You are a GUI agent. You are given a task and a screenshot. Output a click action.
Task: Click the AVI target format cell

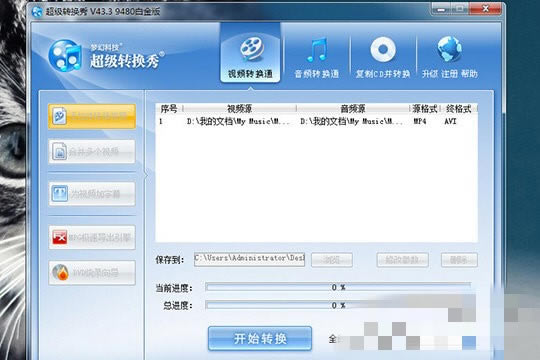tap(450, 122)
